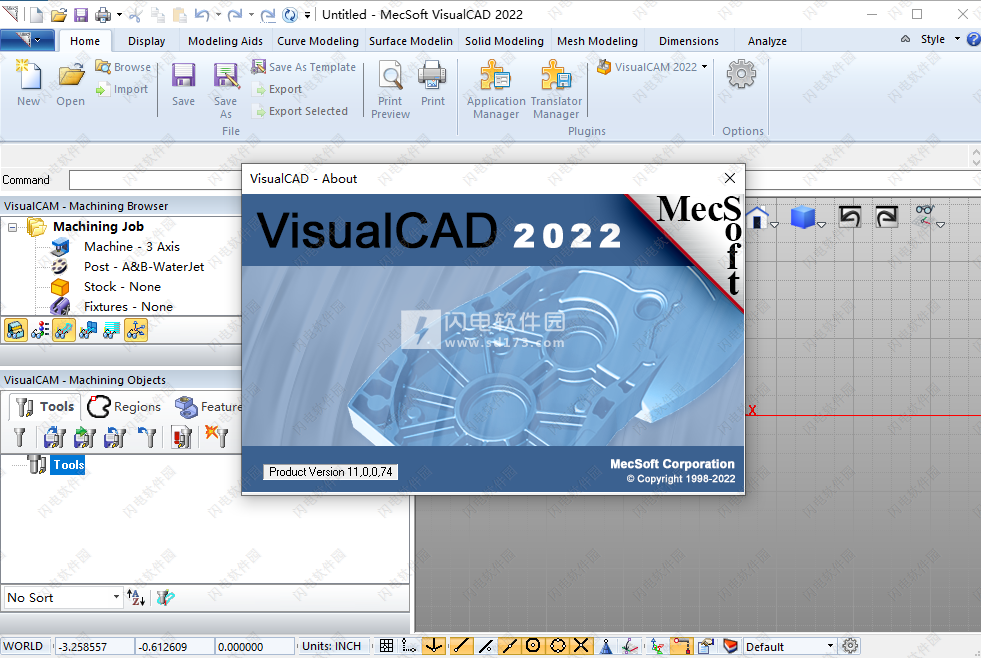981x658 pixels.
Task: Click the Load Tool Library icon
Action: (54, 437)
